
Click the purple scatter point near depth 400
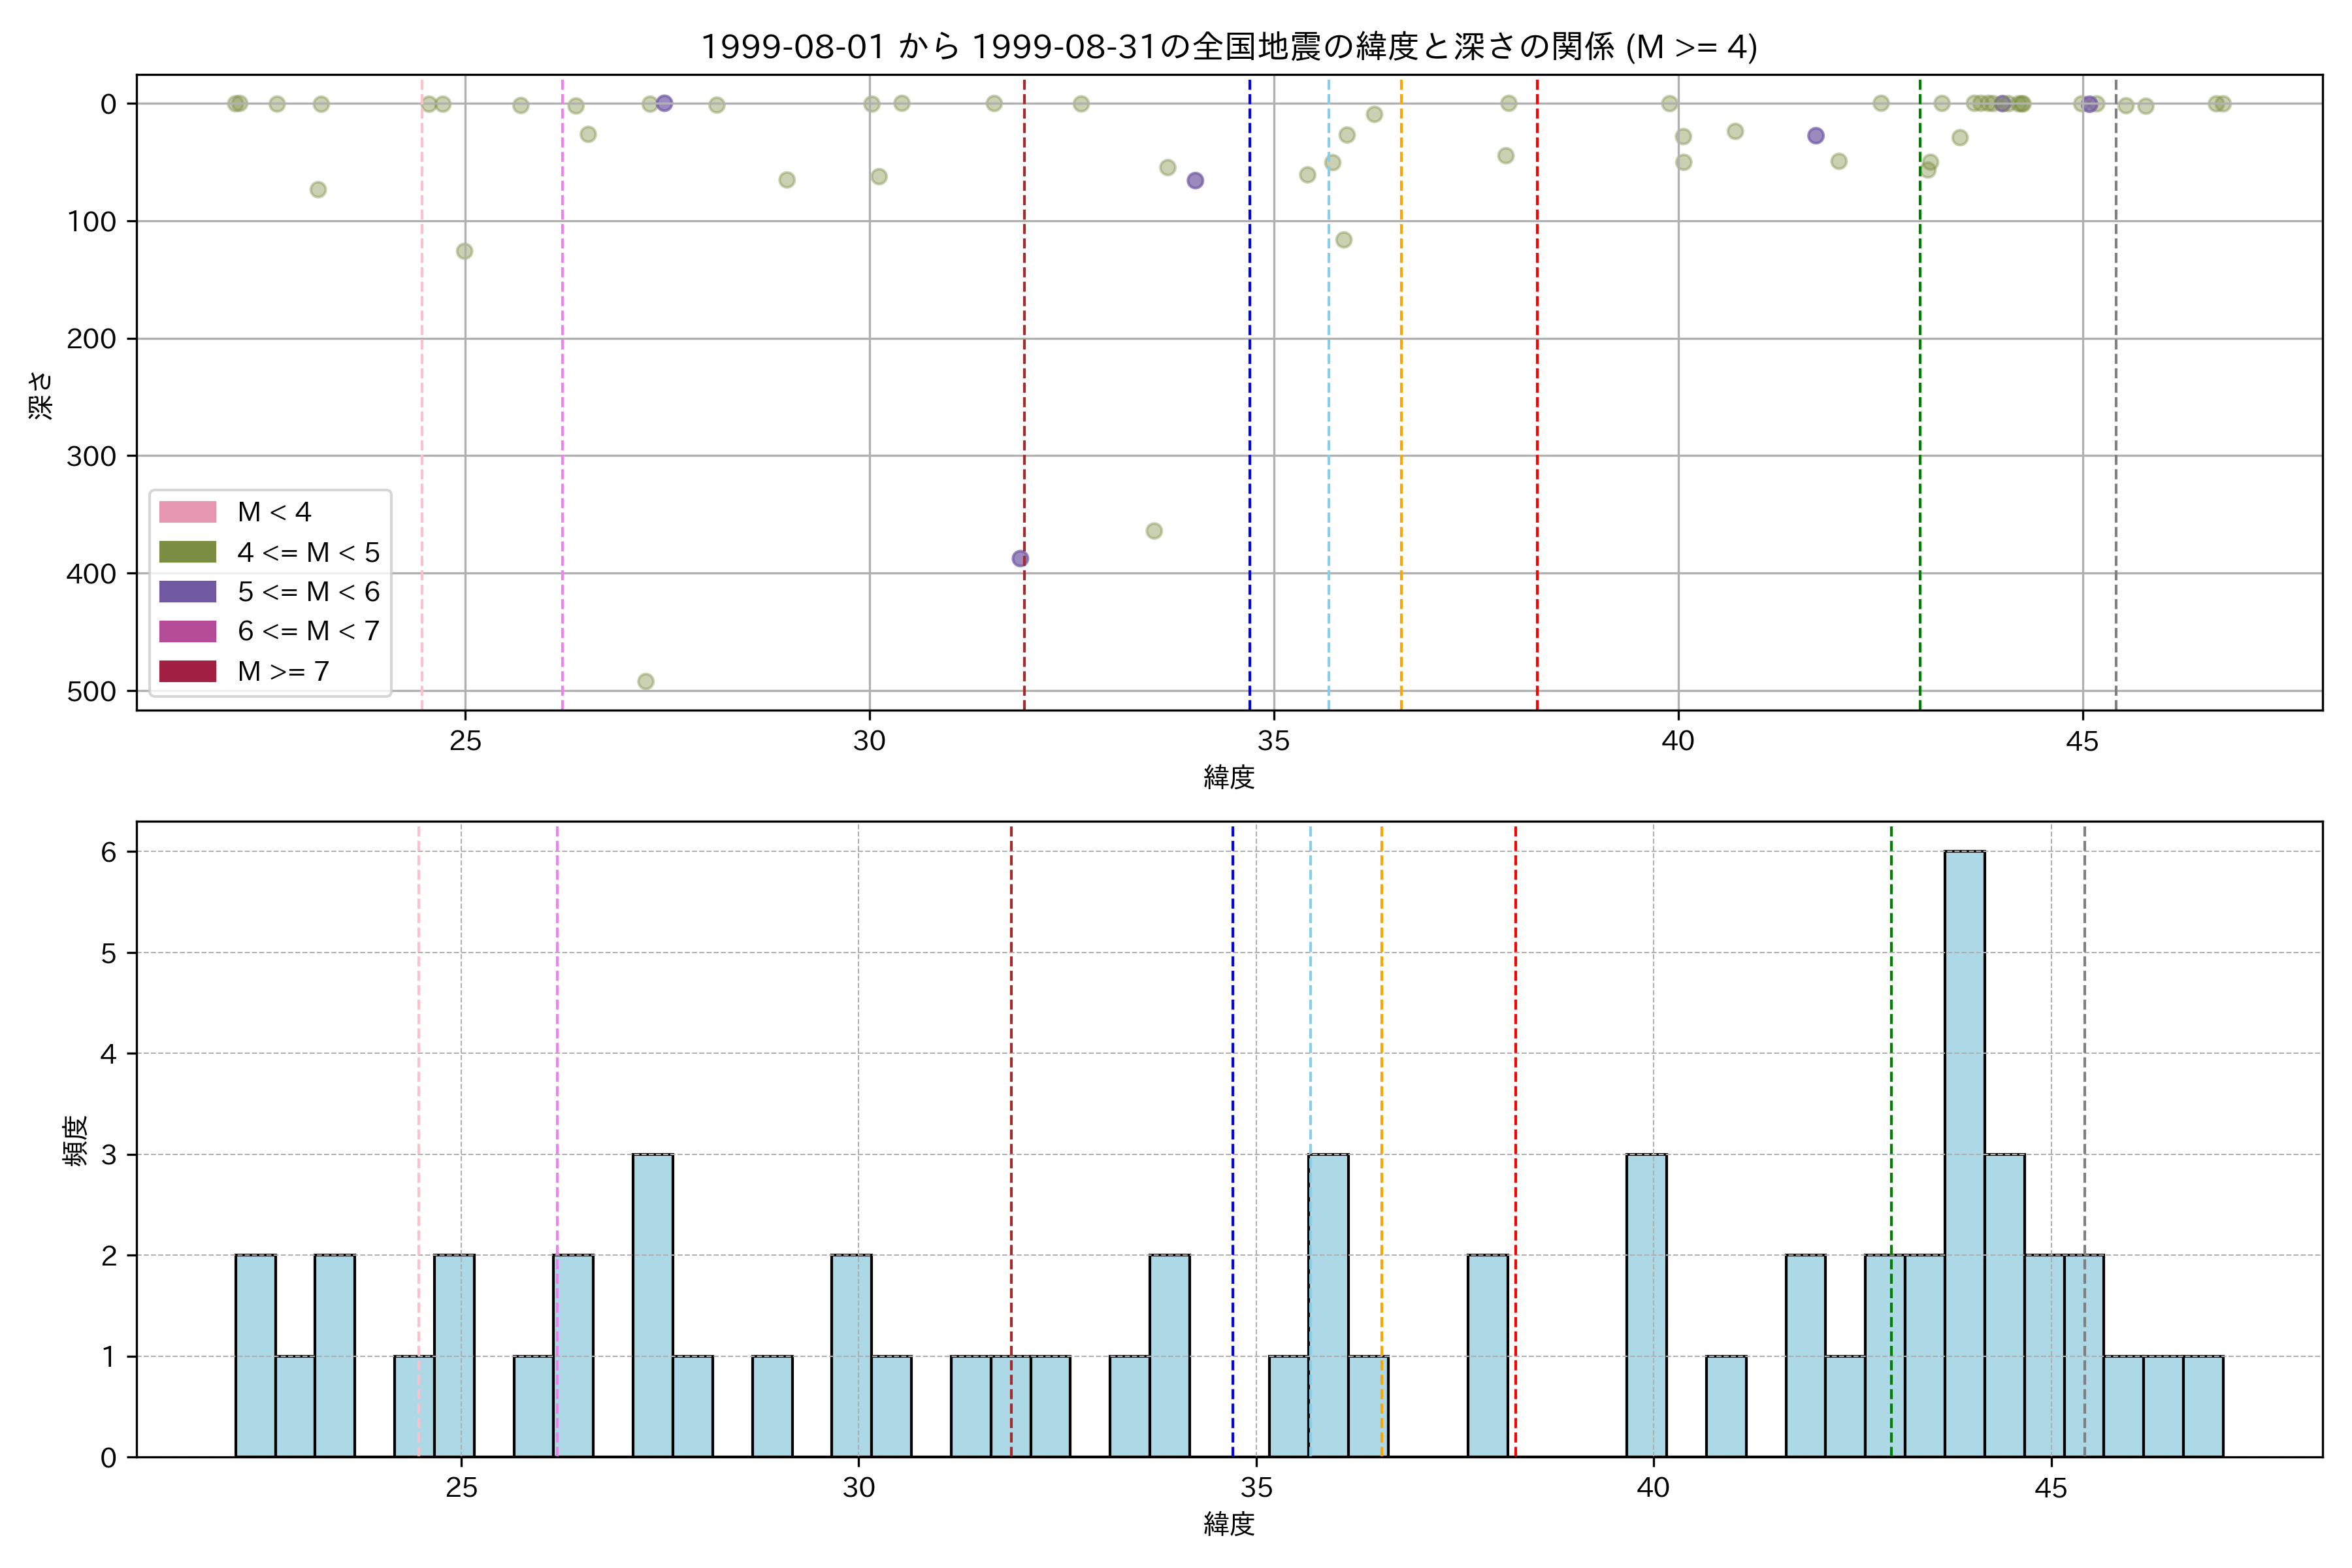click(1020, 558)
